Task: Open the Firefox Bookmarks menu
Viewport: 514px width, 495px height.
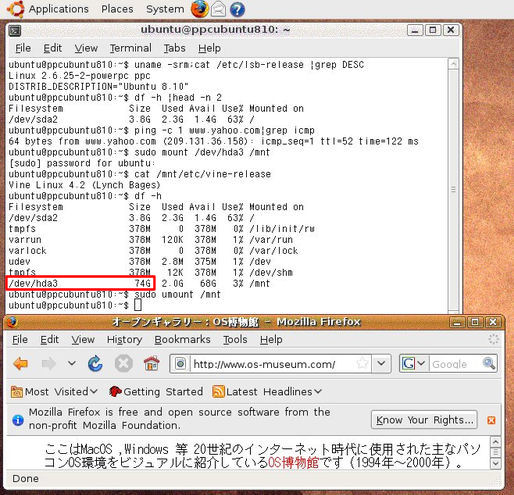Action: coord(182,340)
